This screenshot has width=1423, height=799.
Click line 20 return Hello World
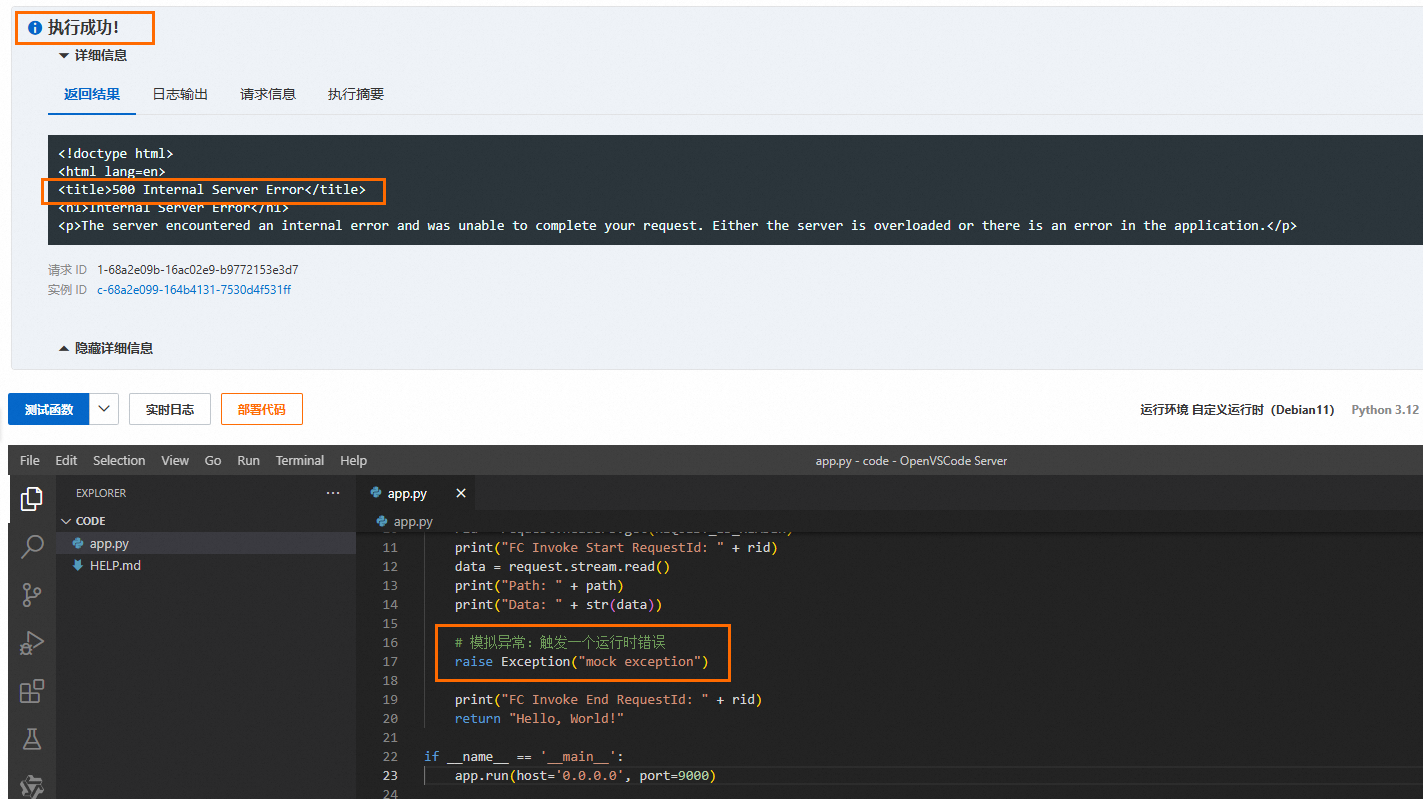click(539, 718)
